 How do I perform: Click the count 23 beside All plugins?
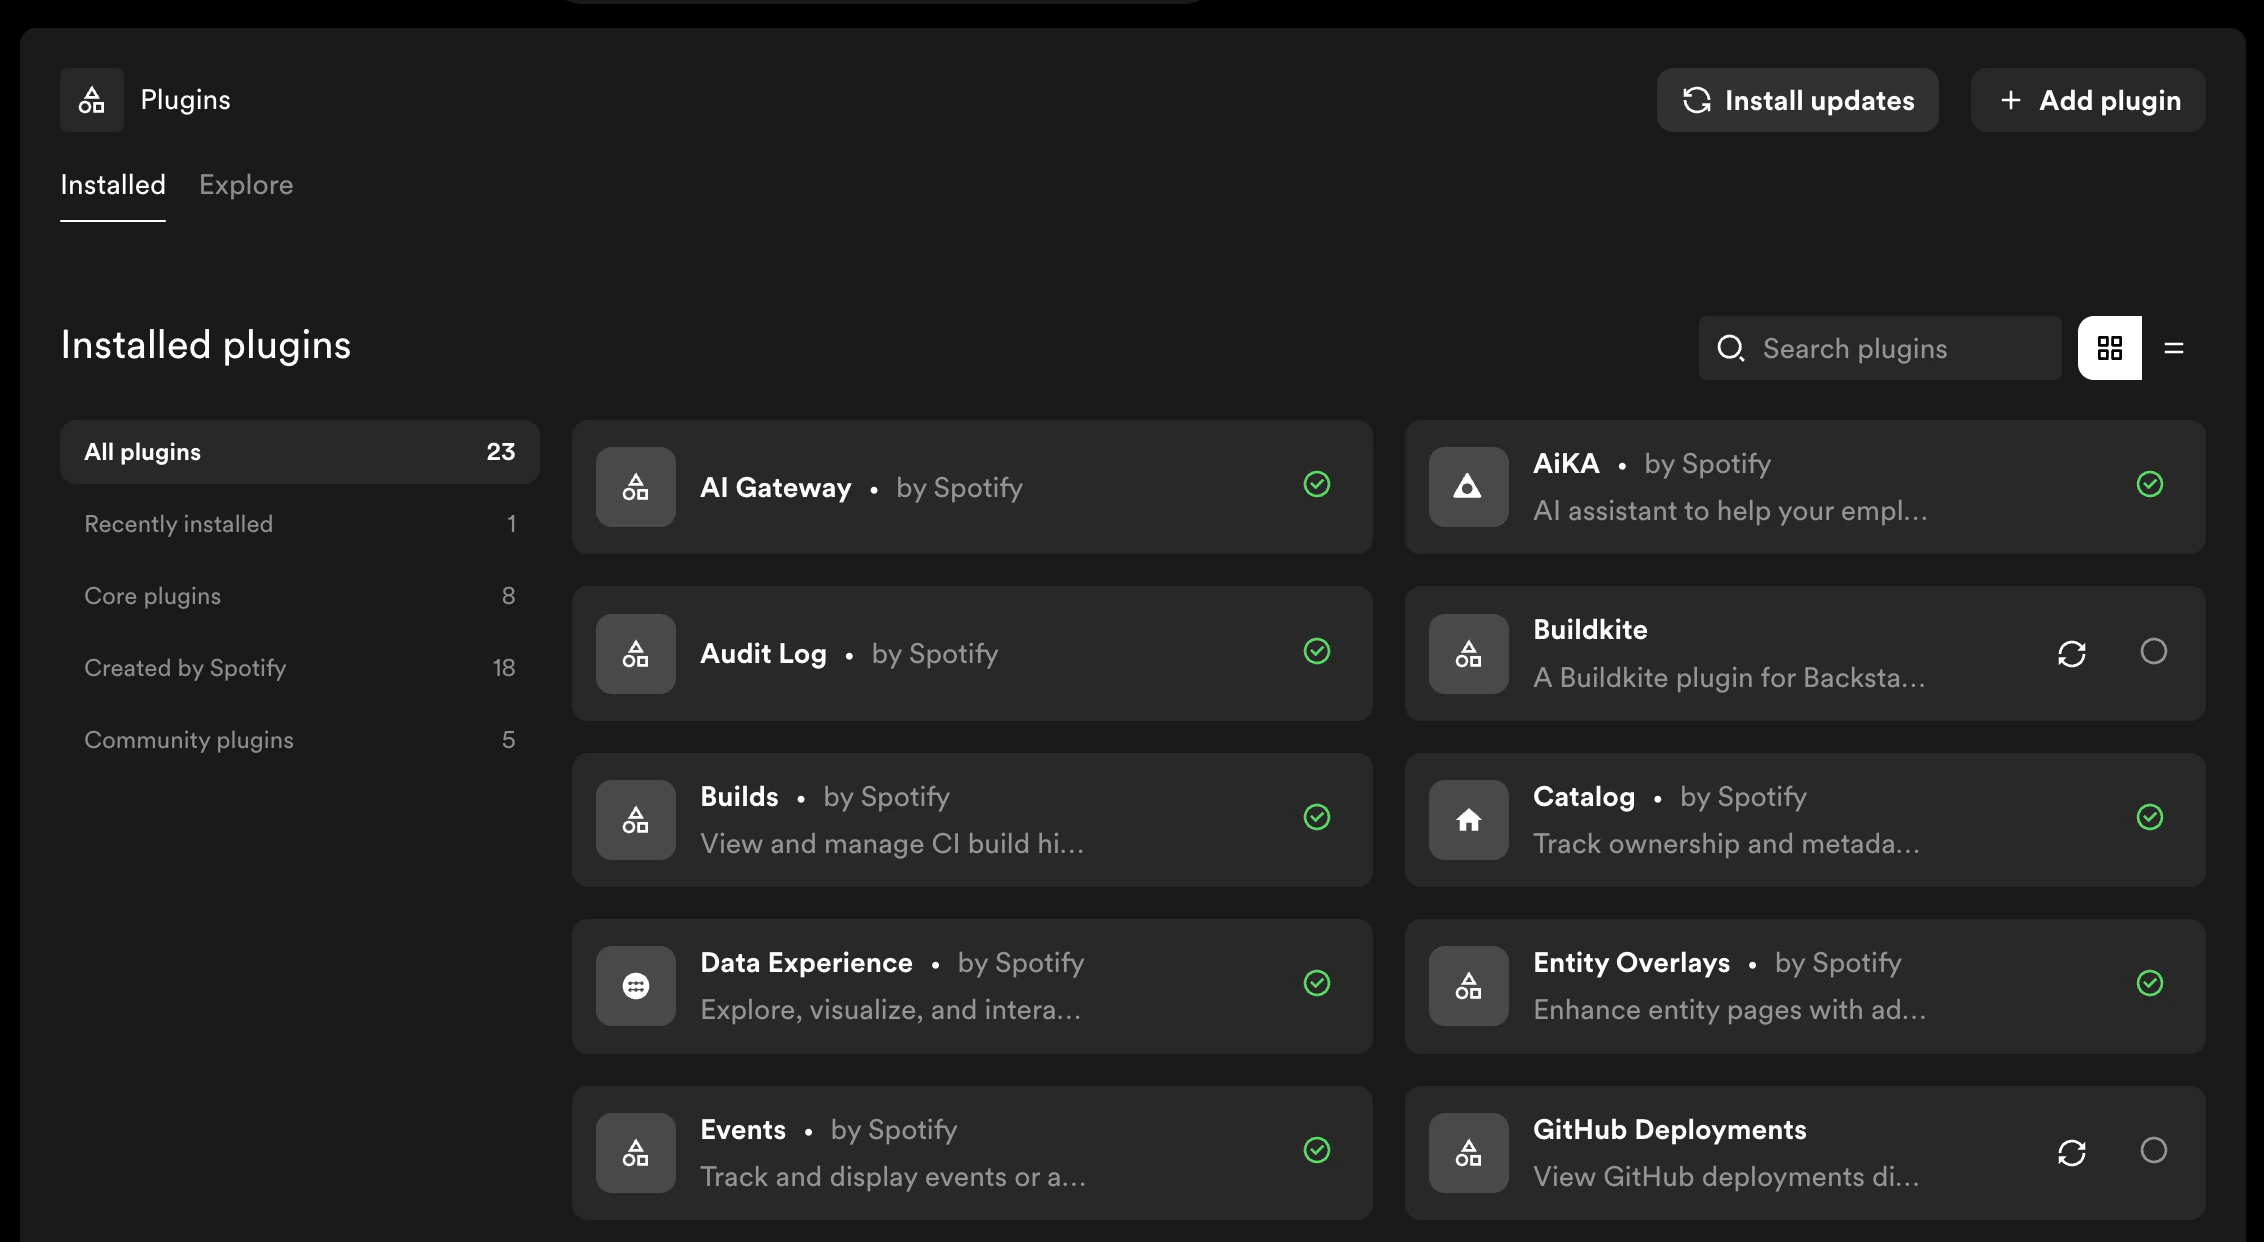tap(501, 452)
